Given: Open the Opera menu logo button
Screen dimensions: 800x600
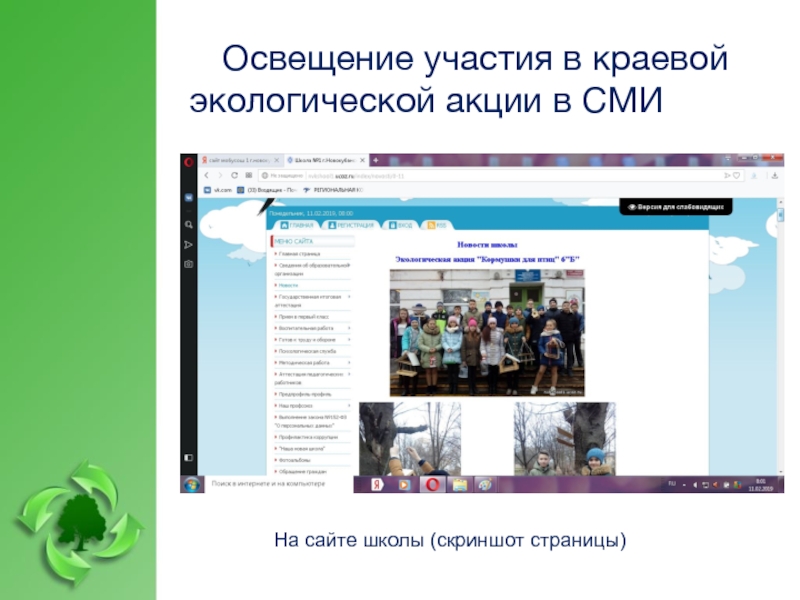Looking at the screenshot, I should 188,162.
